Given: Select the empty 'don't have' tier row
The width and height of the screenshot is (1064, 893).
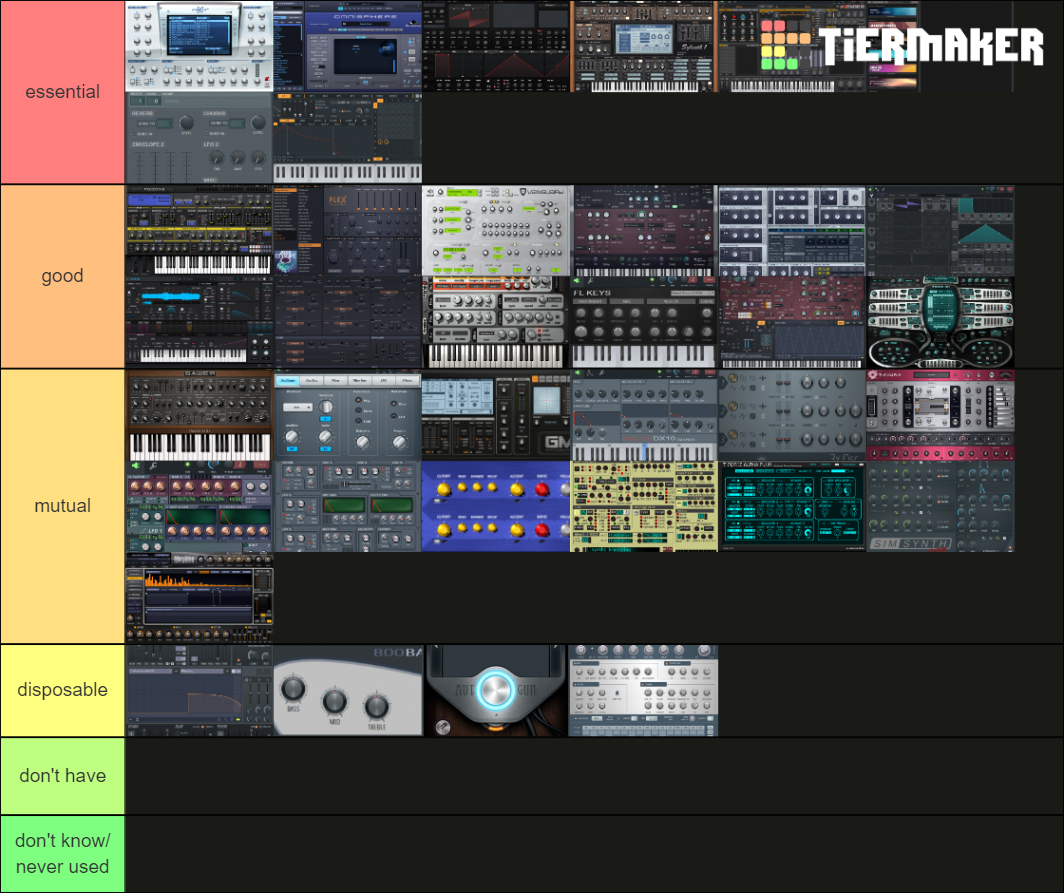Looking at the screenshot, I should click(62, 776).
